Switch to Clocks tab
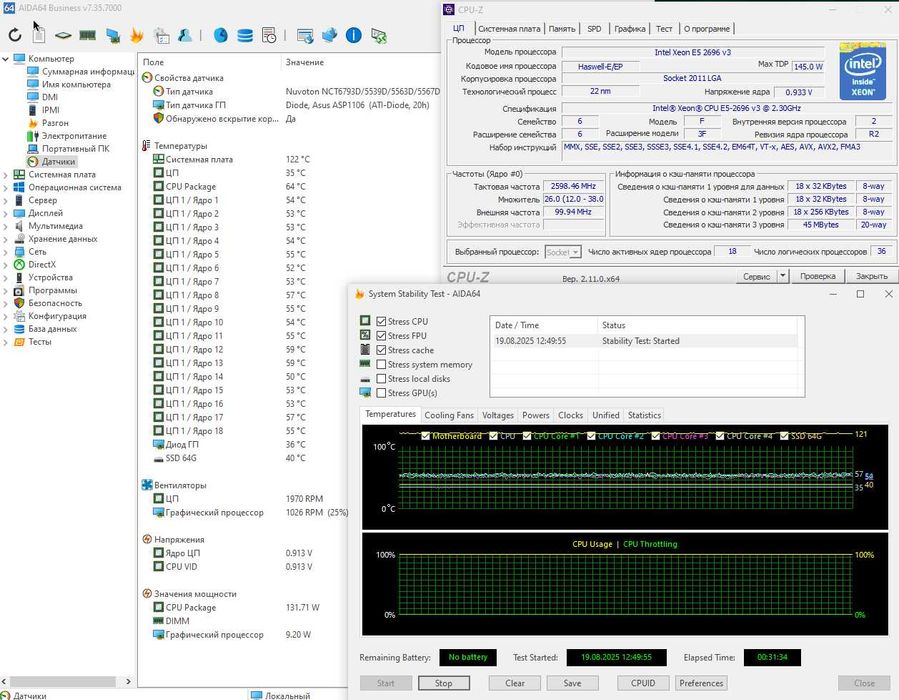This screenshot has height=700, width=899. pyautogui.click(x=570, y=415)
